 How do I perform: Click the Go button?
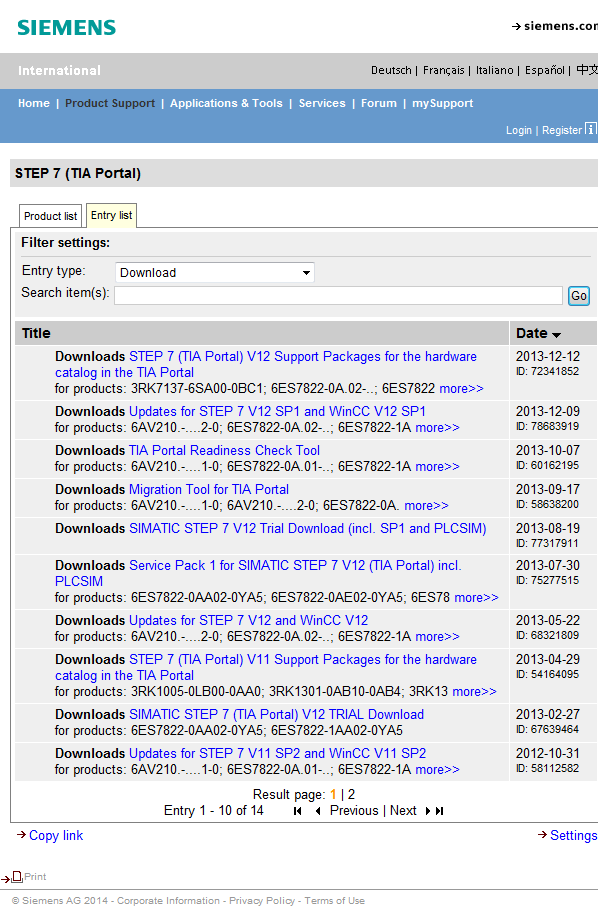point(579,296)
